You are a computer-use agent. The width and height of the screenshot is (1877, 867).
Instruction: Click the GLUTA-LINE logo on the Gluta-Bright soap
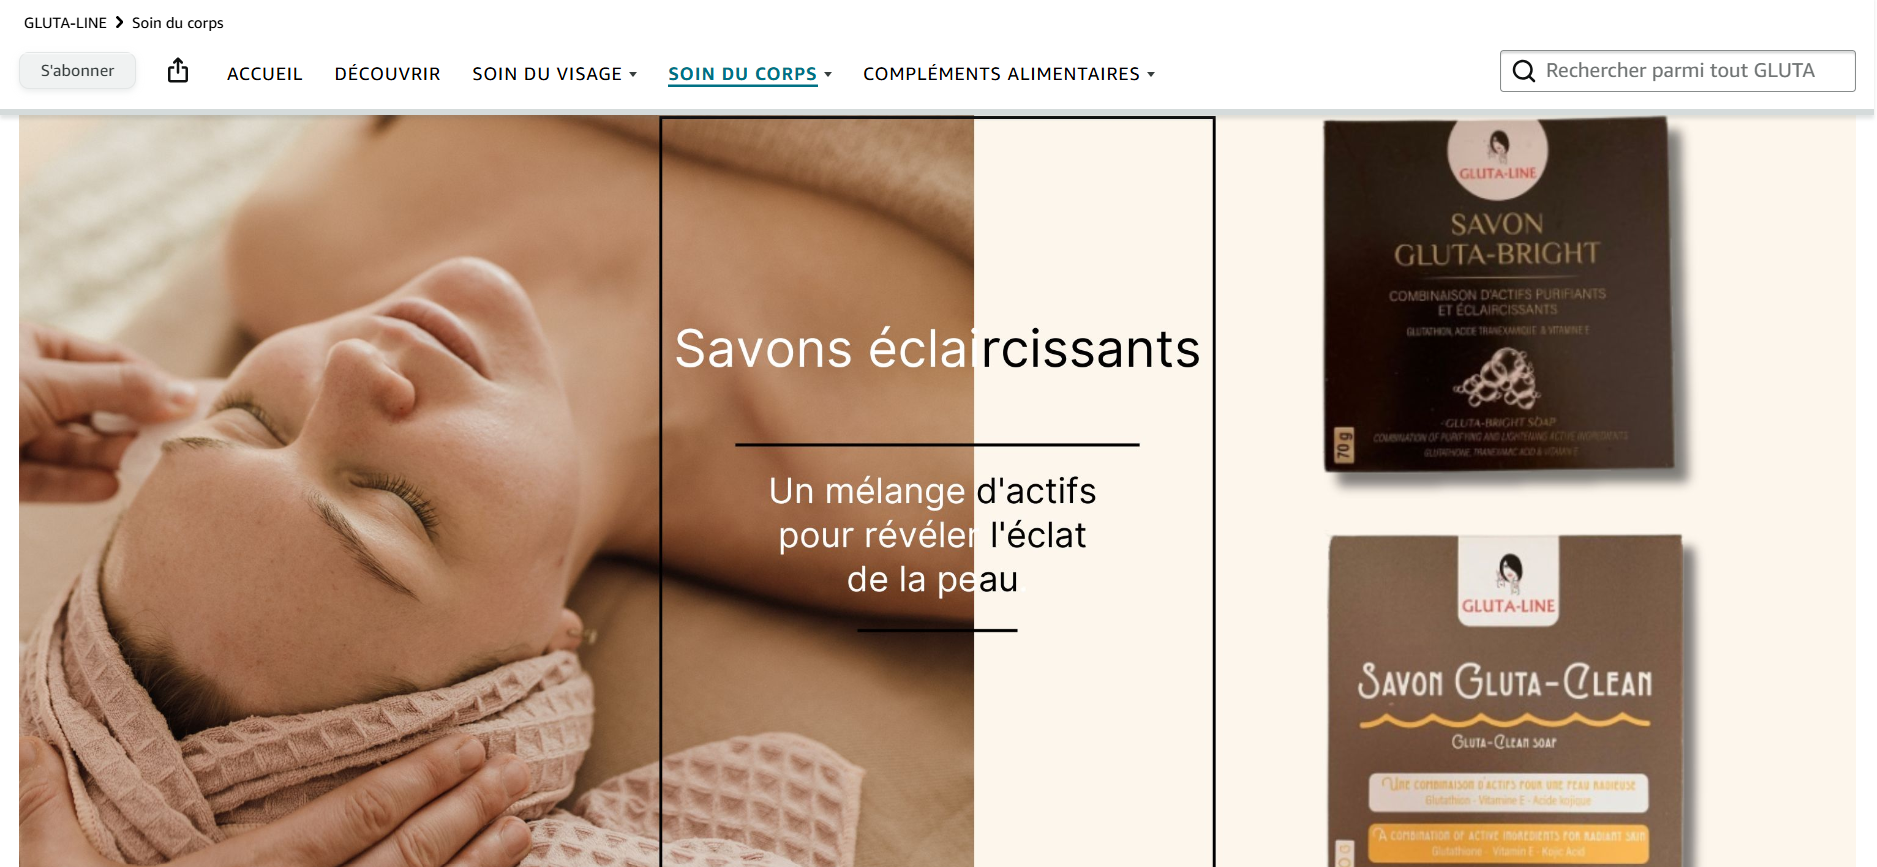coord(1497,154)
